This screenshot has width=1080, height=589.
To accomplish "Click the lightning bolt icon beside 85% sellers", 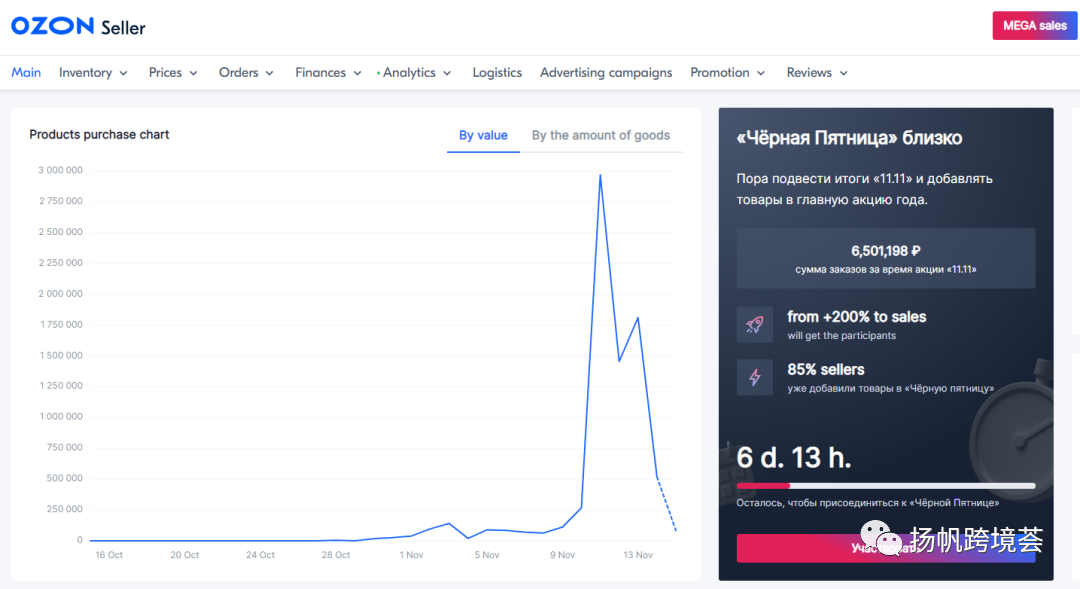I will (x=755, y=377).
